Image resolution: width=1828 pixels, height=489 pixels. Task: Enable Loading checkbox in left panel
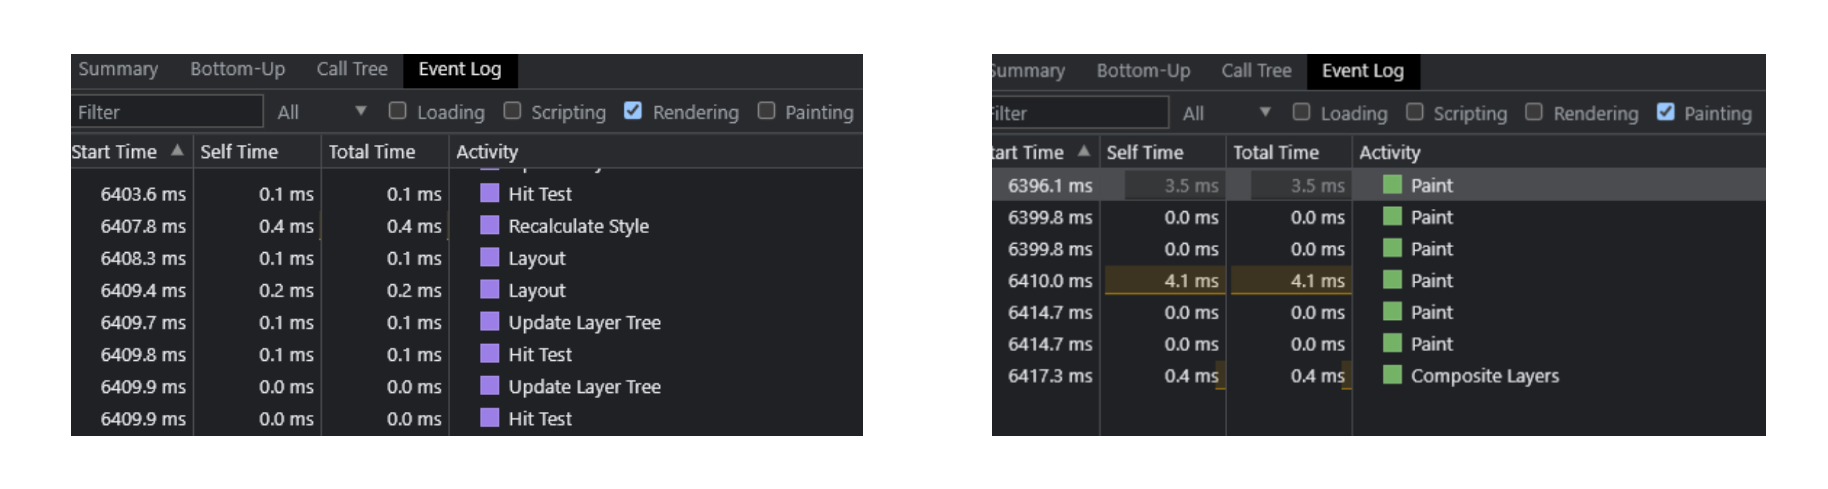coord(398,111)
